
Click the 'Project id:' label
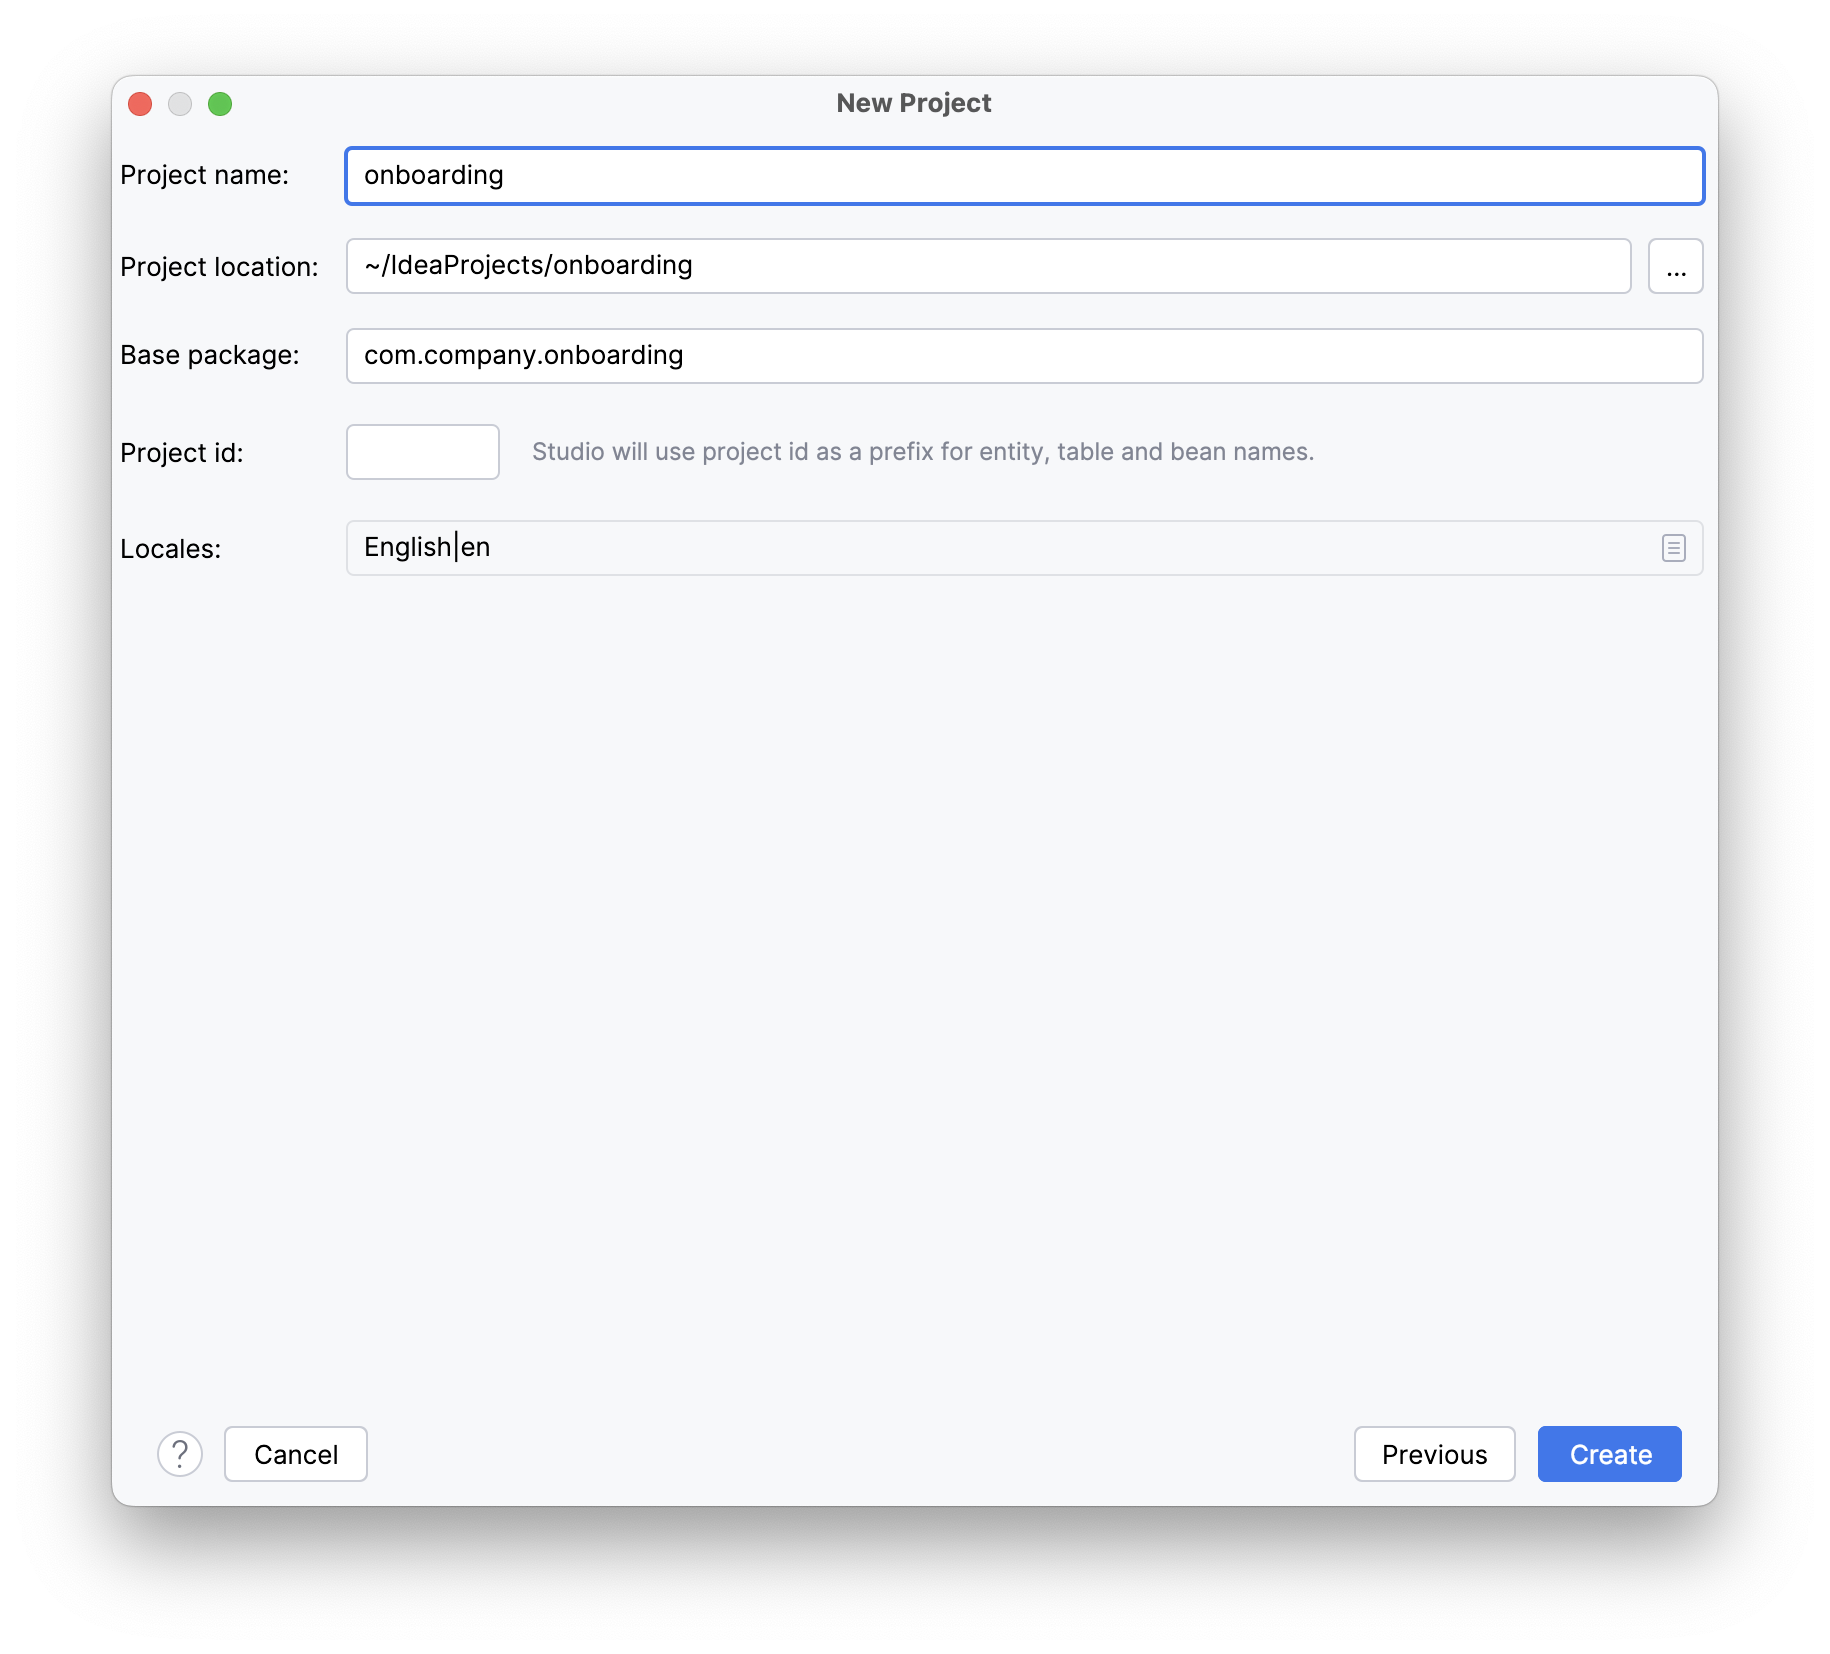tap(182, 453)
